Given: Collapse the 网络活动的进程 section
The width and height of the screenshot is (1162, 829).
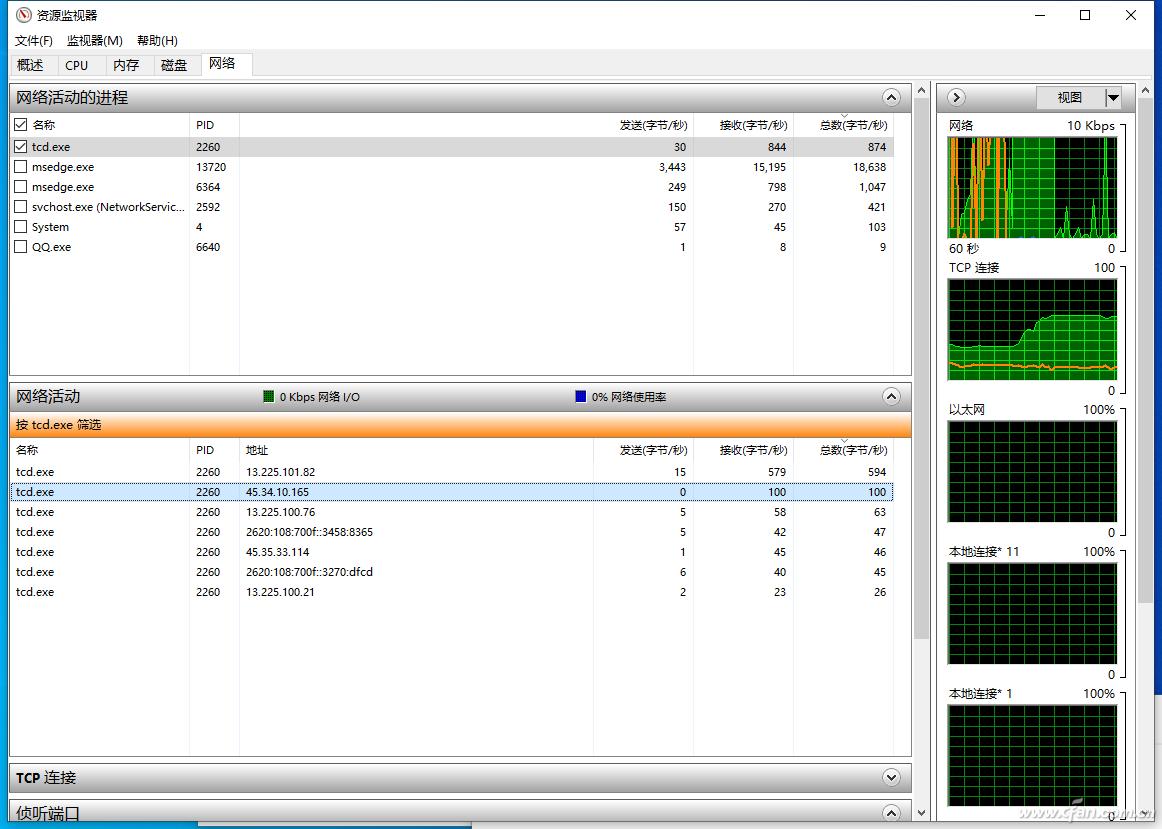Looking at the screenshot, I should point(891,97).
